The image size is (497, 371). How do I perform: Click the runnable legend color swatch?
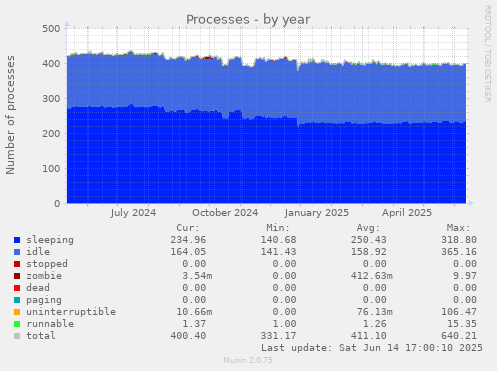17,324
